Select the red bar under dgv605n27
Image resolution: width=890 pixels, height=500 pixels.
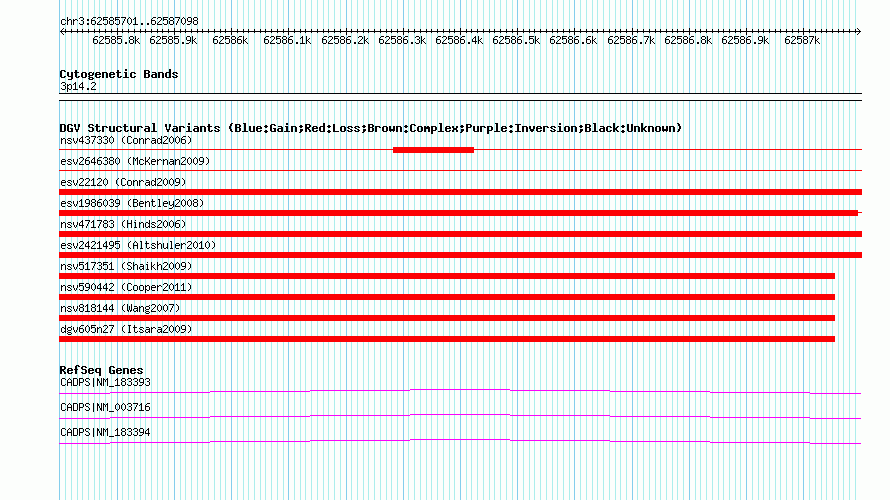pos(447,339)
